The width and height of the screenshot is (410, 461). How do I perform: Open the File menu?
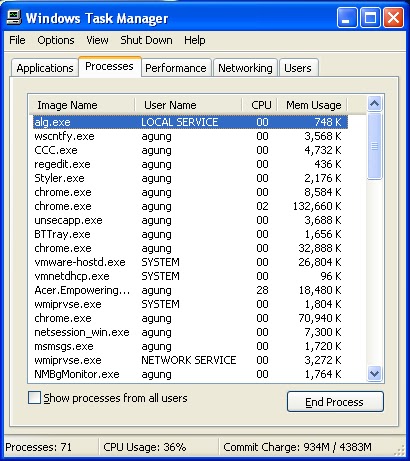[x=17, y=40]
